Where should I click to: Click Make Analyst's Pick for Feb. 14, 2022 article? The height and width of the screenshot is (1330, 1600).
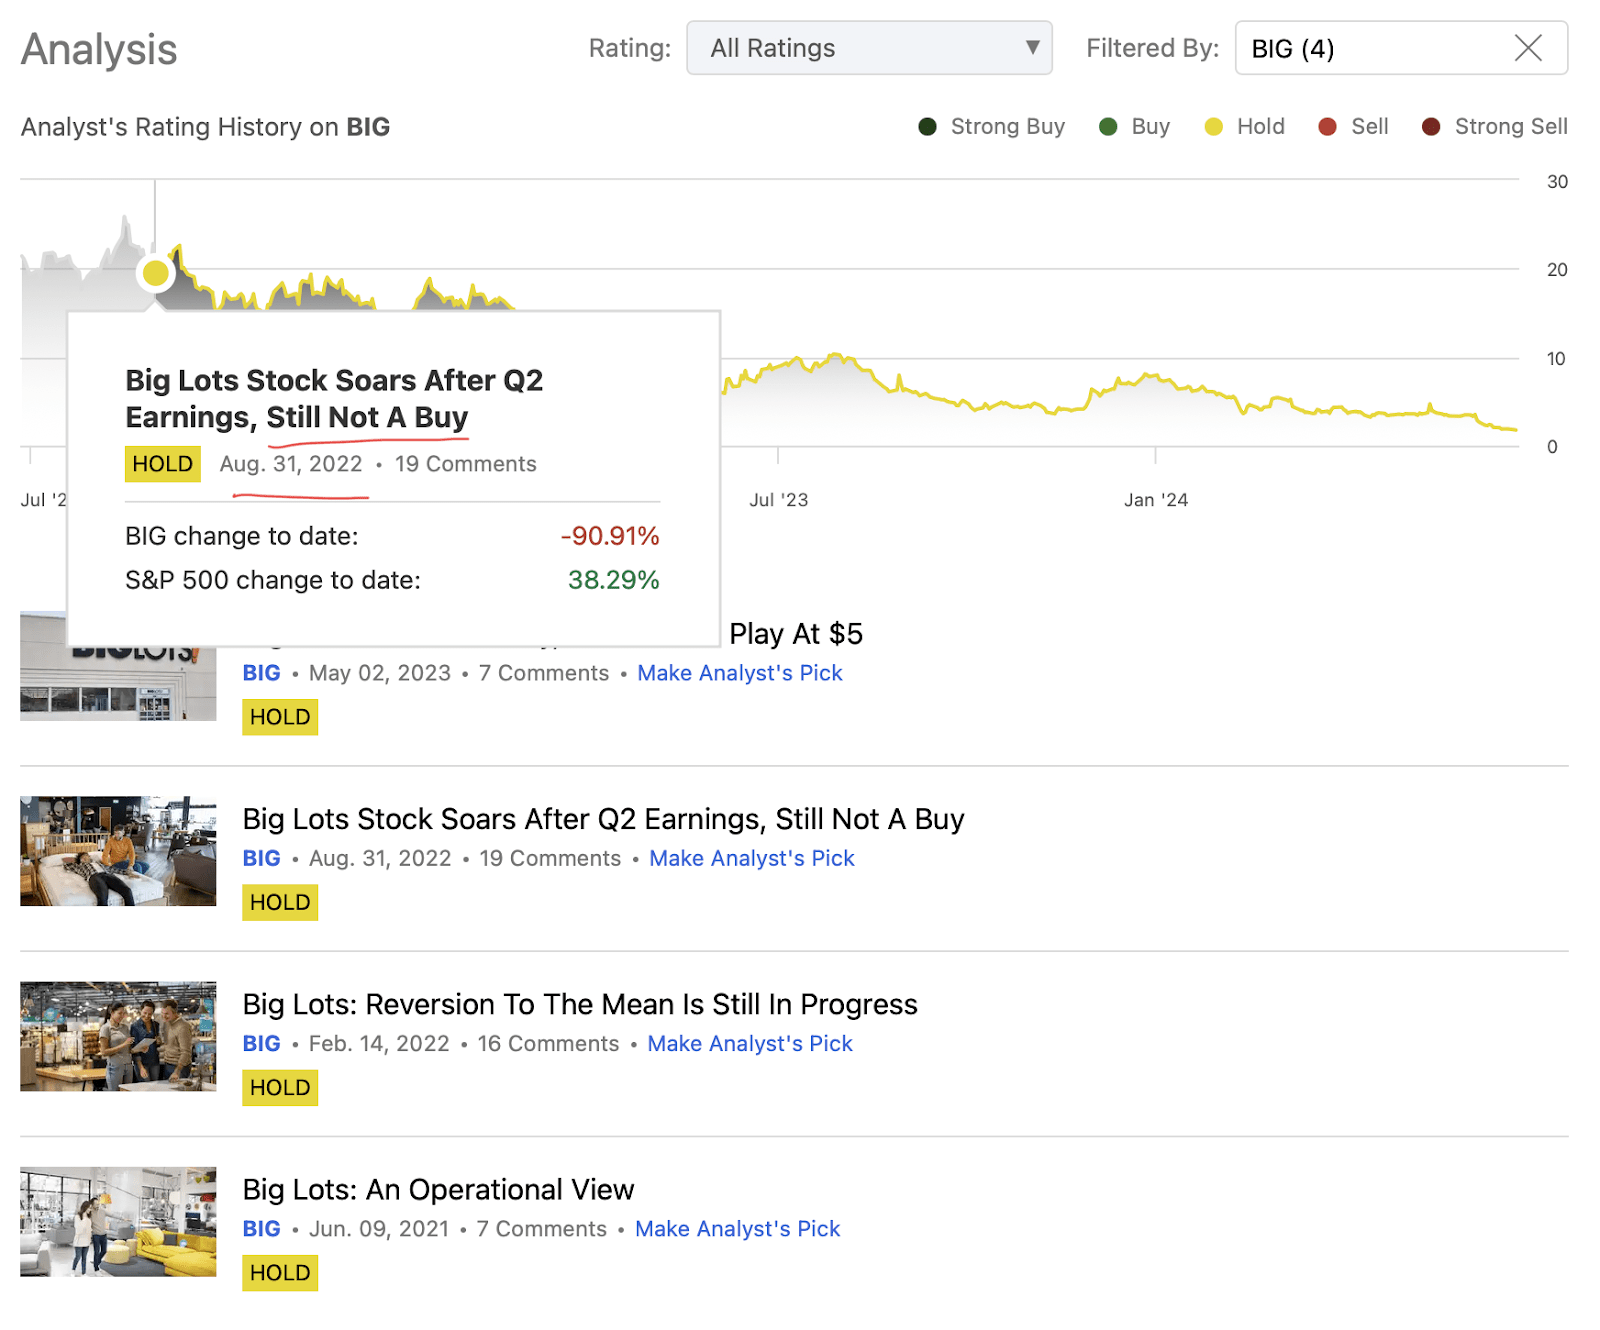[749, 1043]
